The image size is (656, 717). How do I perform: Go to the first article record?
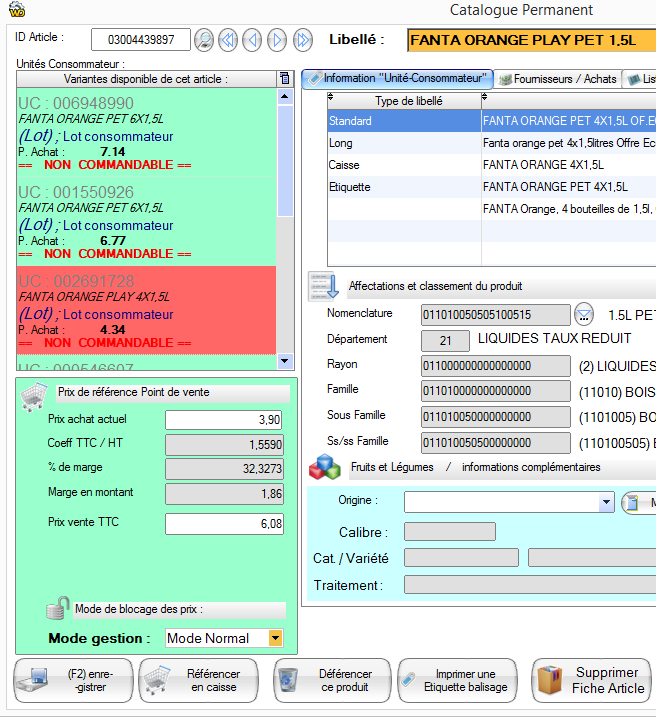click(228, 40)
